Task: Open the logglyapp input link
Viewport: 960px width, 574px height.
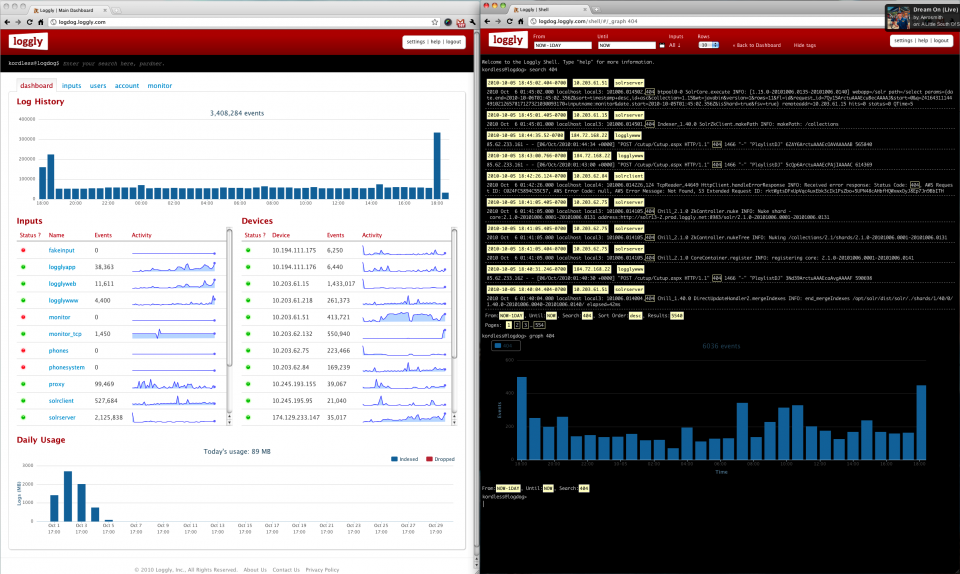Action: [x=62, y=267]
